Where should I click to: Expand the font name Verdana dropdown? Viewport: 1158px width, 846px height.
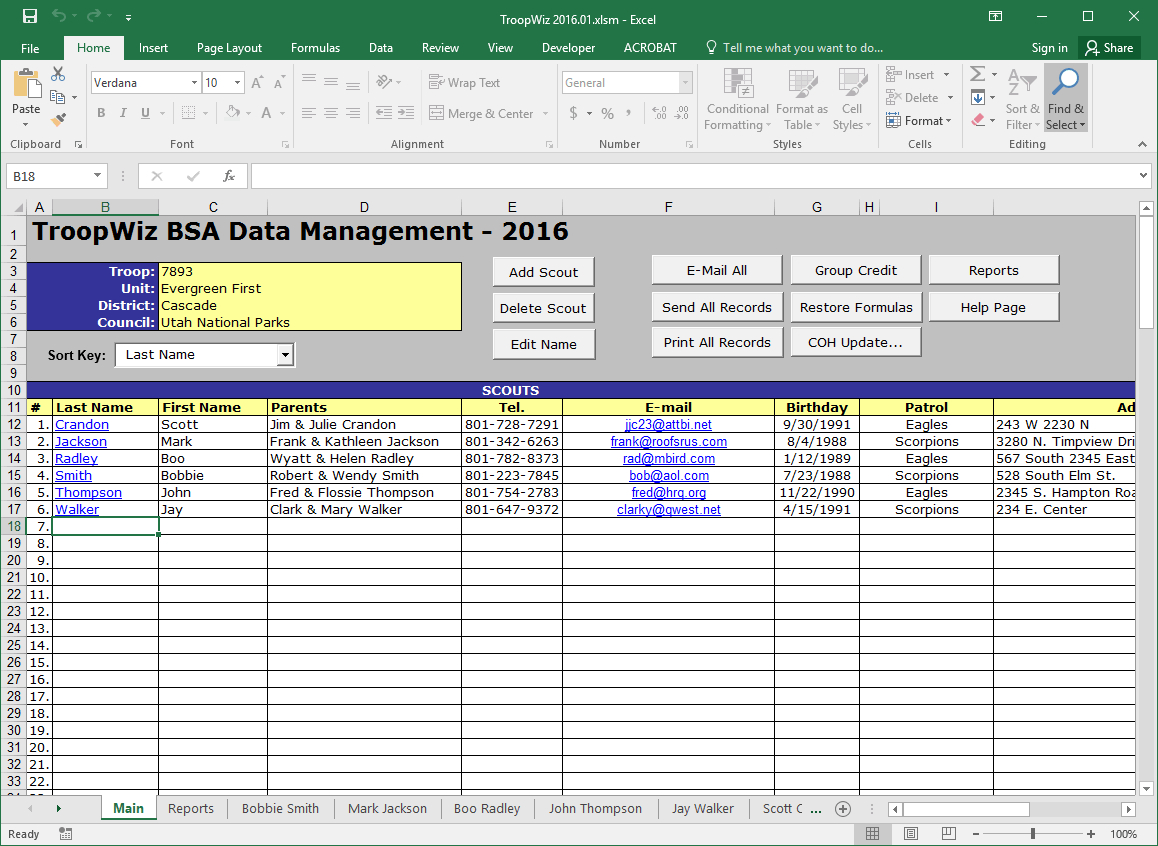tap(194, 83)
